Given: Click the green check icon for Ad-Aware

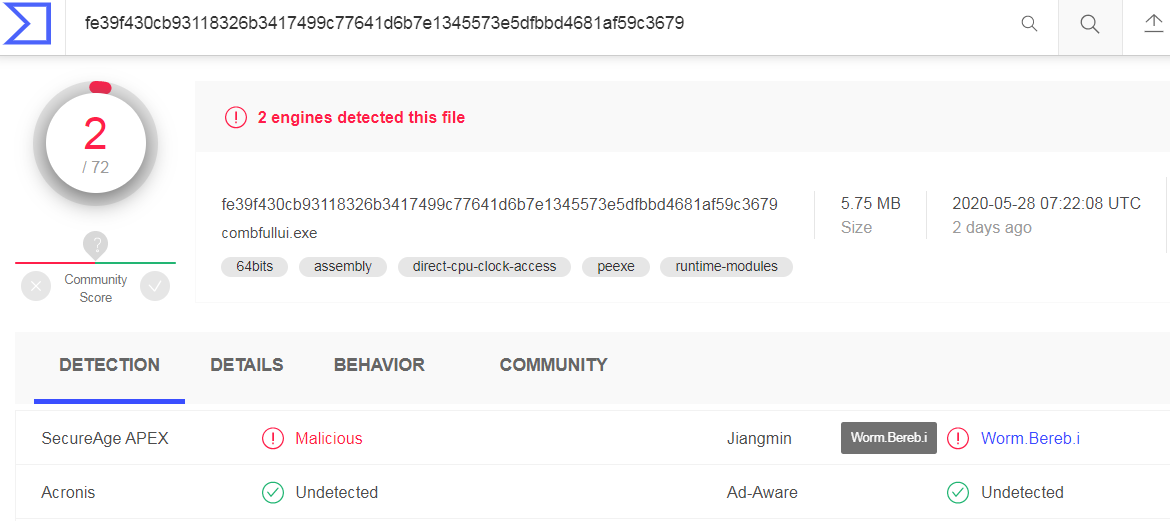Looking at the screenshot, I should (x=958, y=493).
